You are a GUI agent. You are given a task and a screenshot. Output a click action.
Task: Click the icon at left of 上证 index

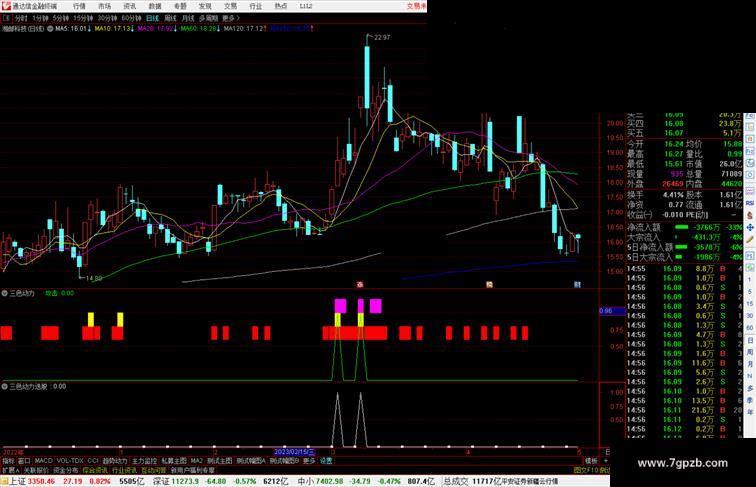click(4, 481)
